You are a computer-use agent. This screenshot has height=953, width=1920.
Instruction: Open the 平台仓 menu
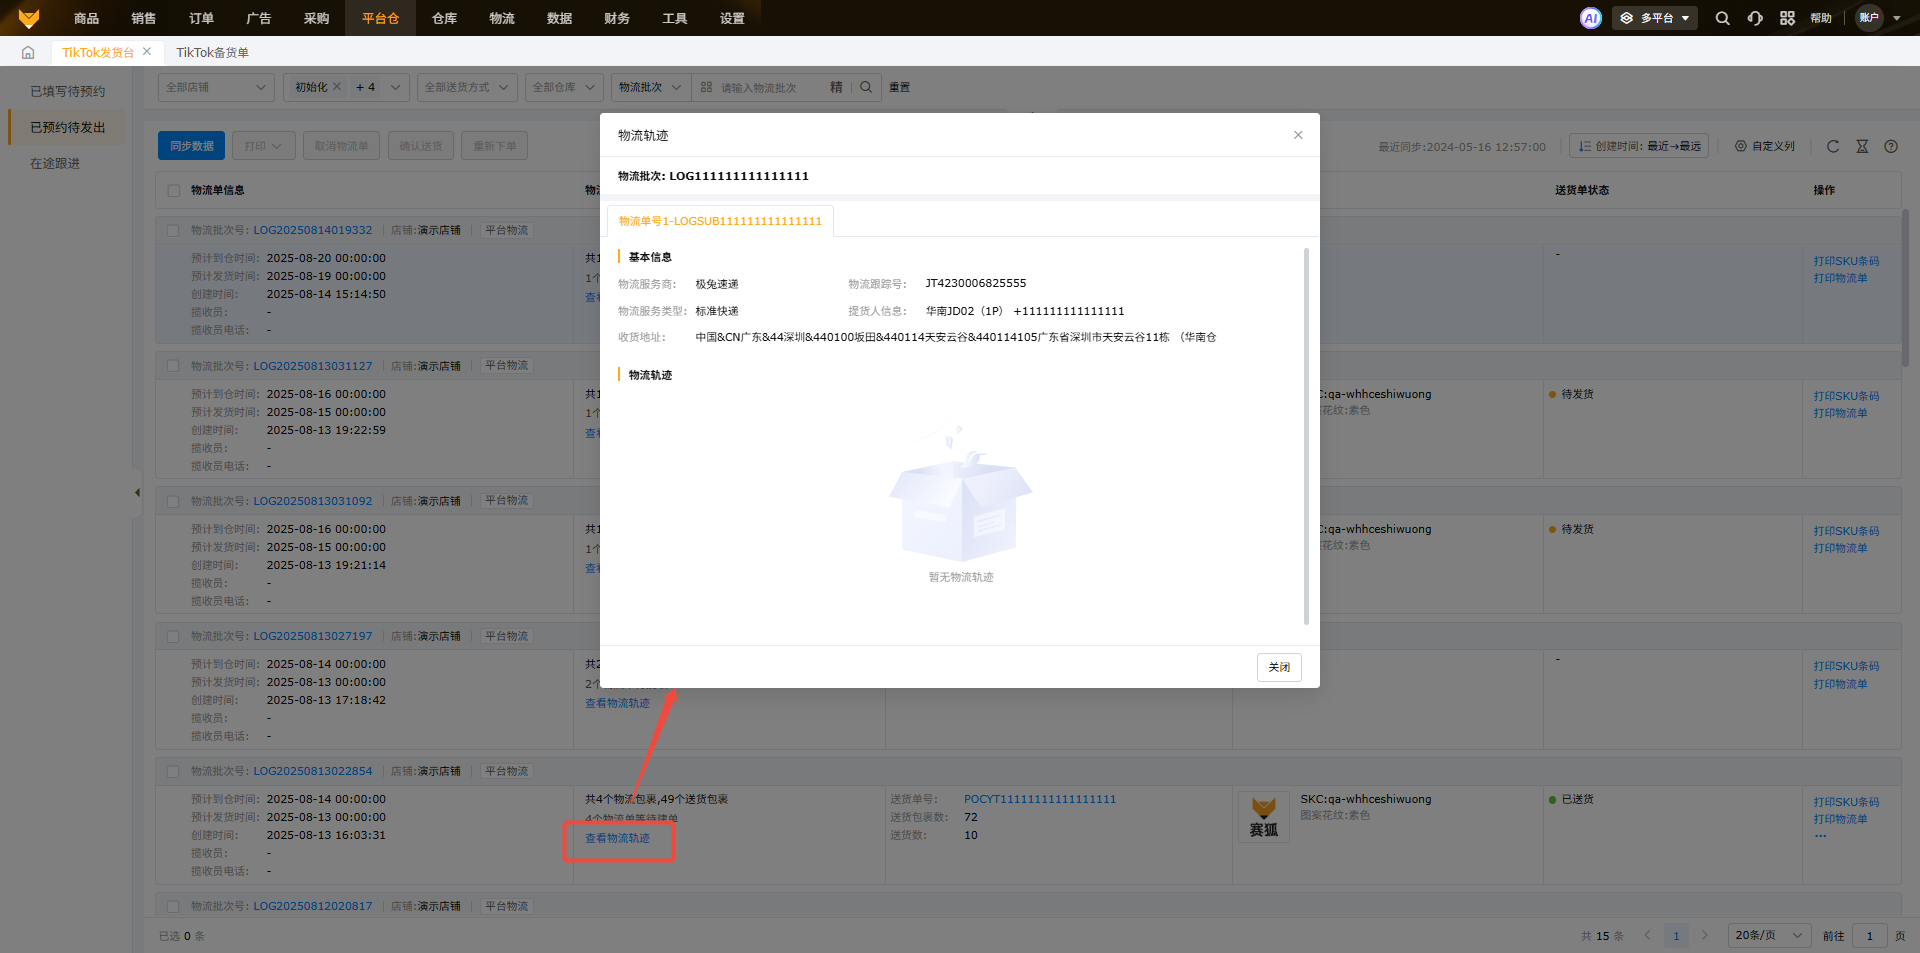(380, 18)
